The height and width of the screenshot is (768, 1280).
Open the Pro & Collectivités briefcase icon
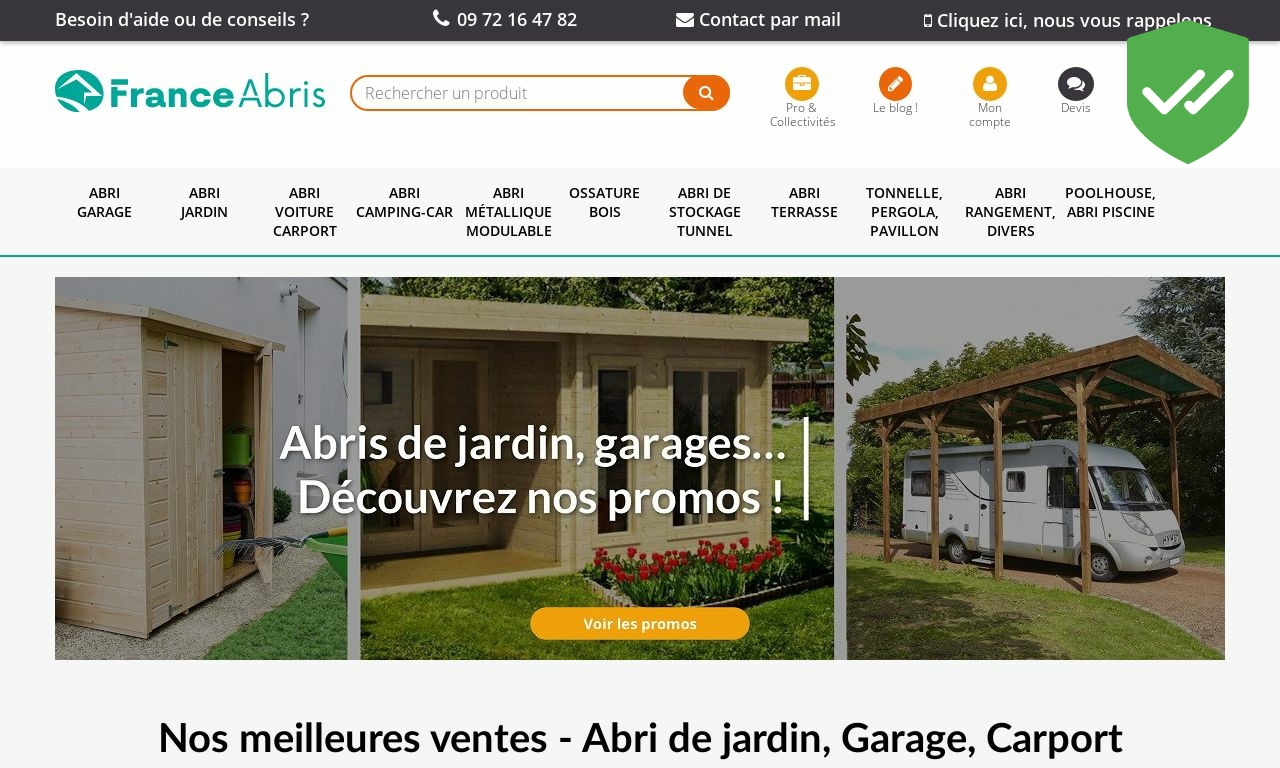(802, 84)
